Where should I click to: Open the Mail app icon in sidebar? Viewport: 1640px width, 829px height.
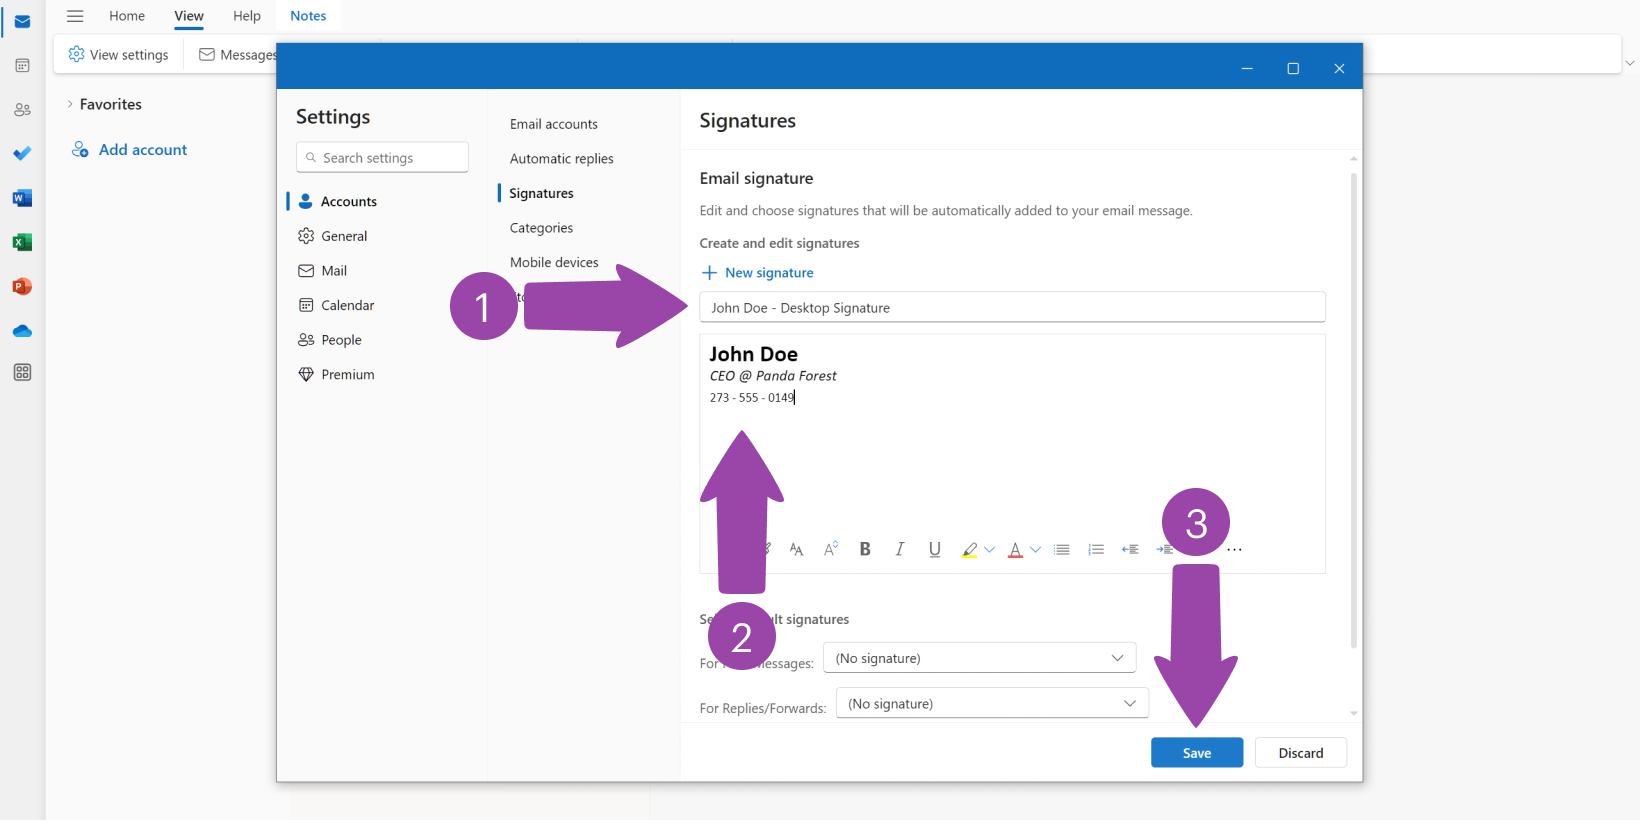pyautogui.click(x=22, y=21)
